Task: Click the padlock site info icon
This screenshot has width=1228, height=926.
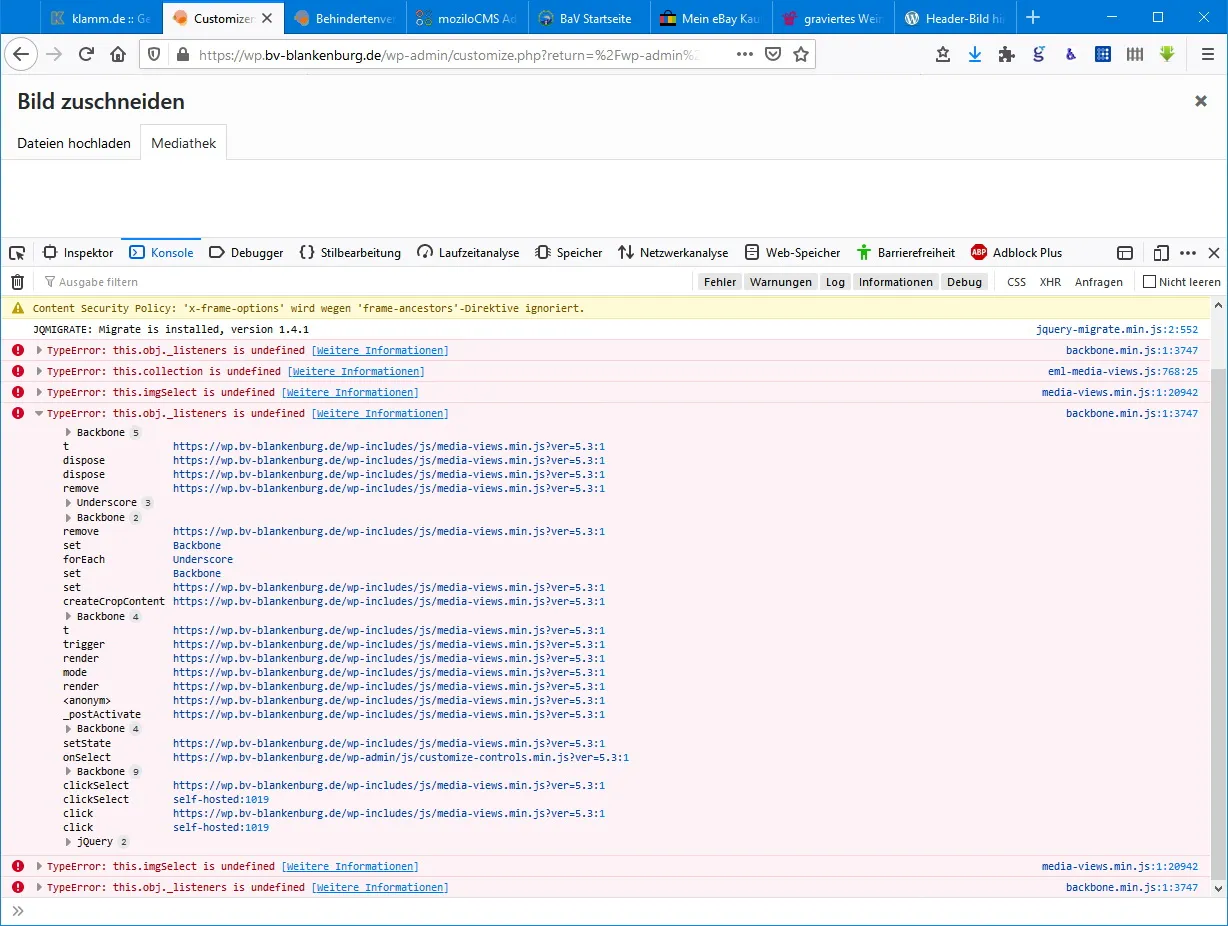Action: 182,55
